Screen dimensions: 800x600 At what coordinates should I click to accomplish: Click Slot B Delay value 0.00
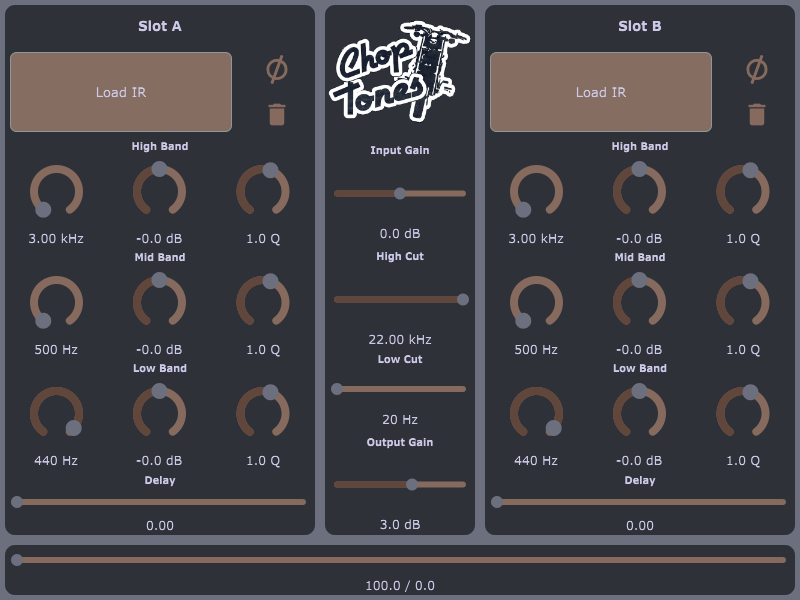pyautogui.click(x=640, y=526)
